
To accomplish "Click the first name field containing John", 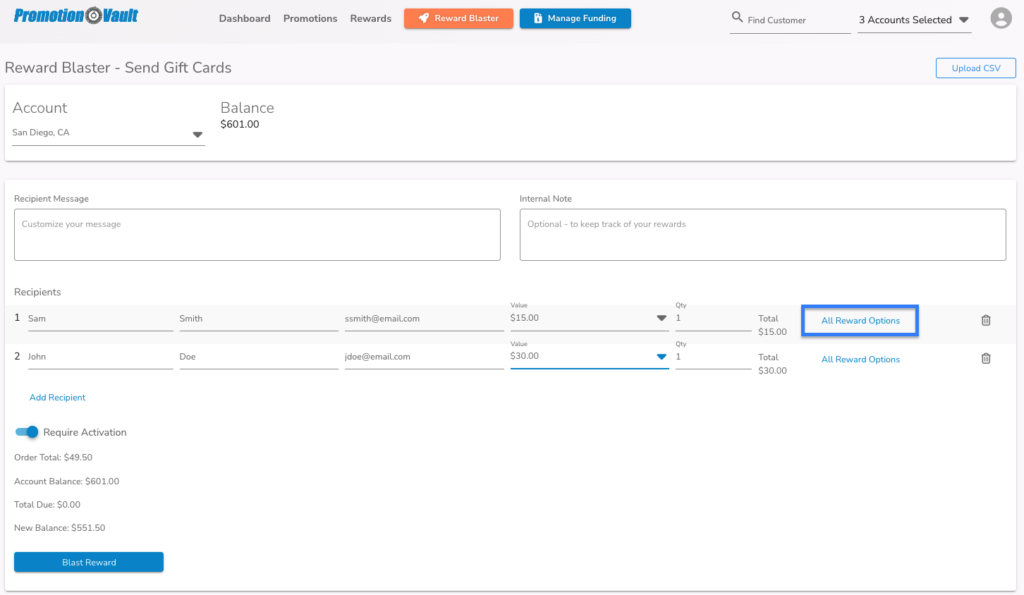I will [x=101, y=357].
